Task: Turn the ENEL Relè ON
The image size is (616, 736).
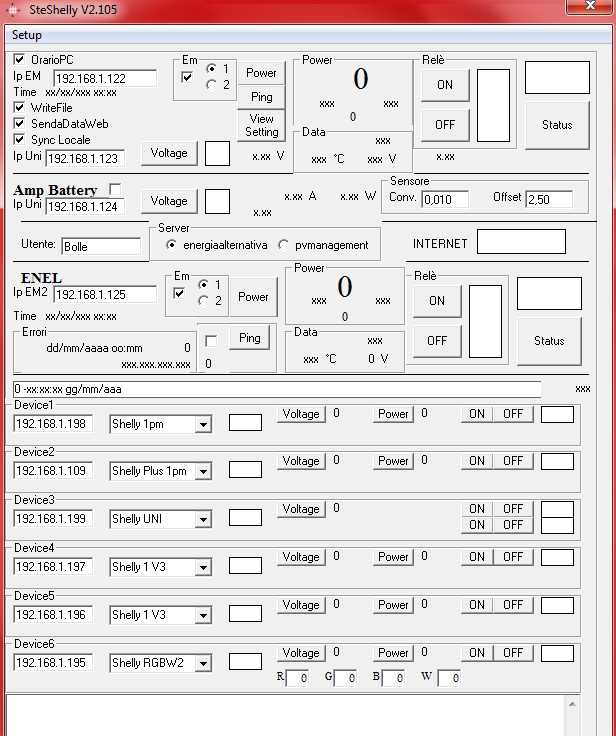Action: [x=437, y=300]
